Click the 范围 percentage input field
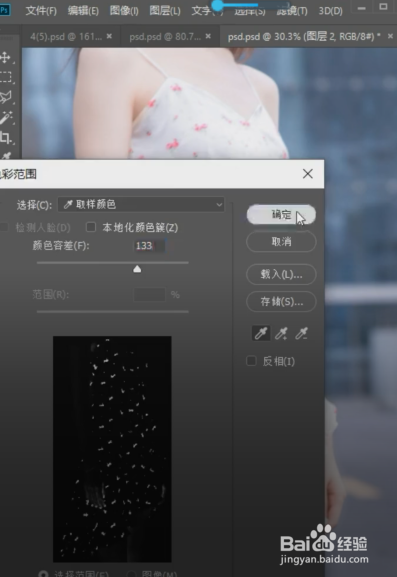Image resolution: width=397 pixels, height=577 pixels. pos(149,294)
